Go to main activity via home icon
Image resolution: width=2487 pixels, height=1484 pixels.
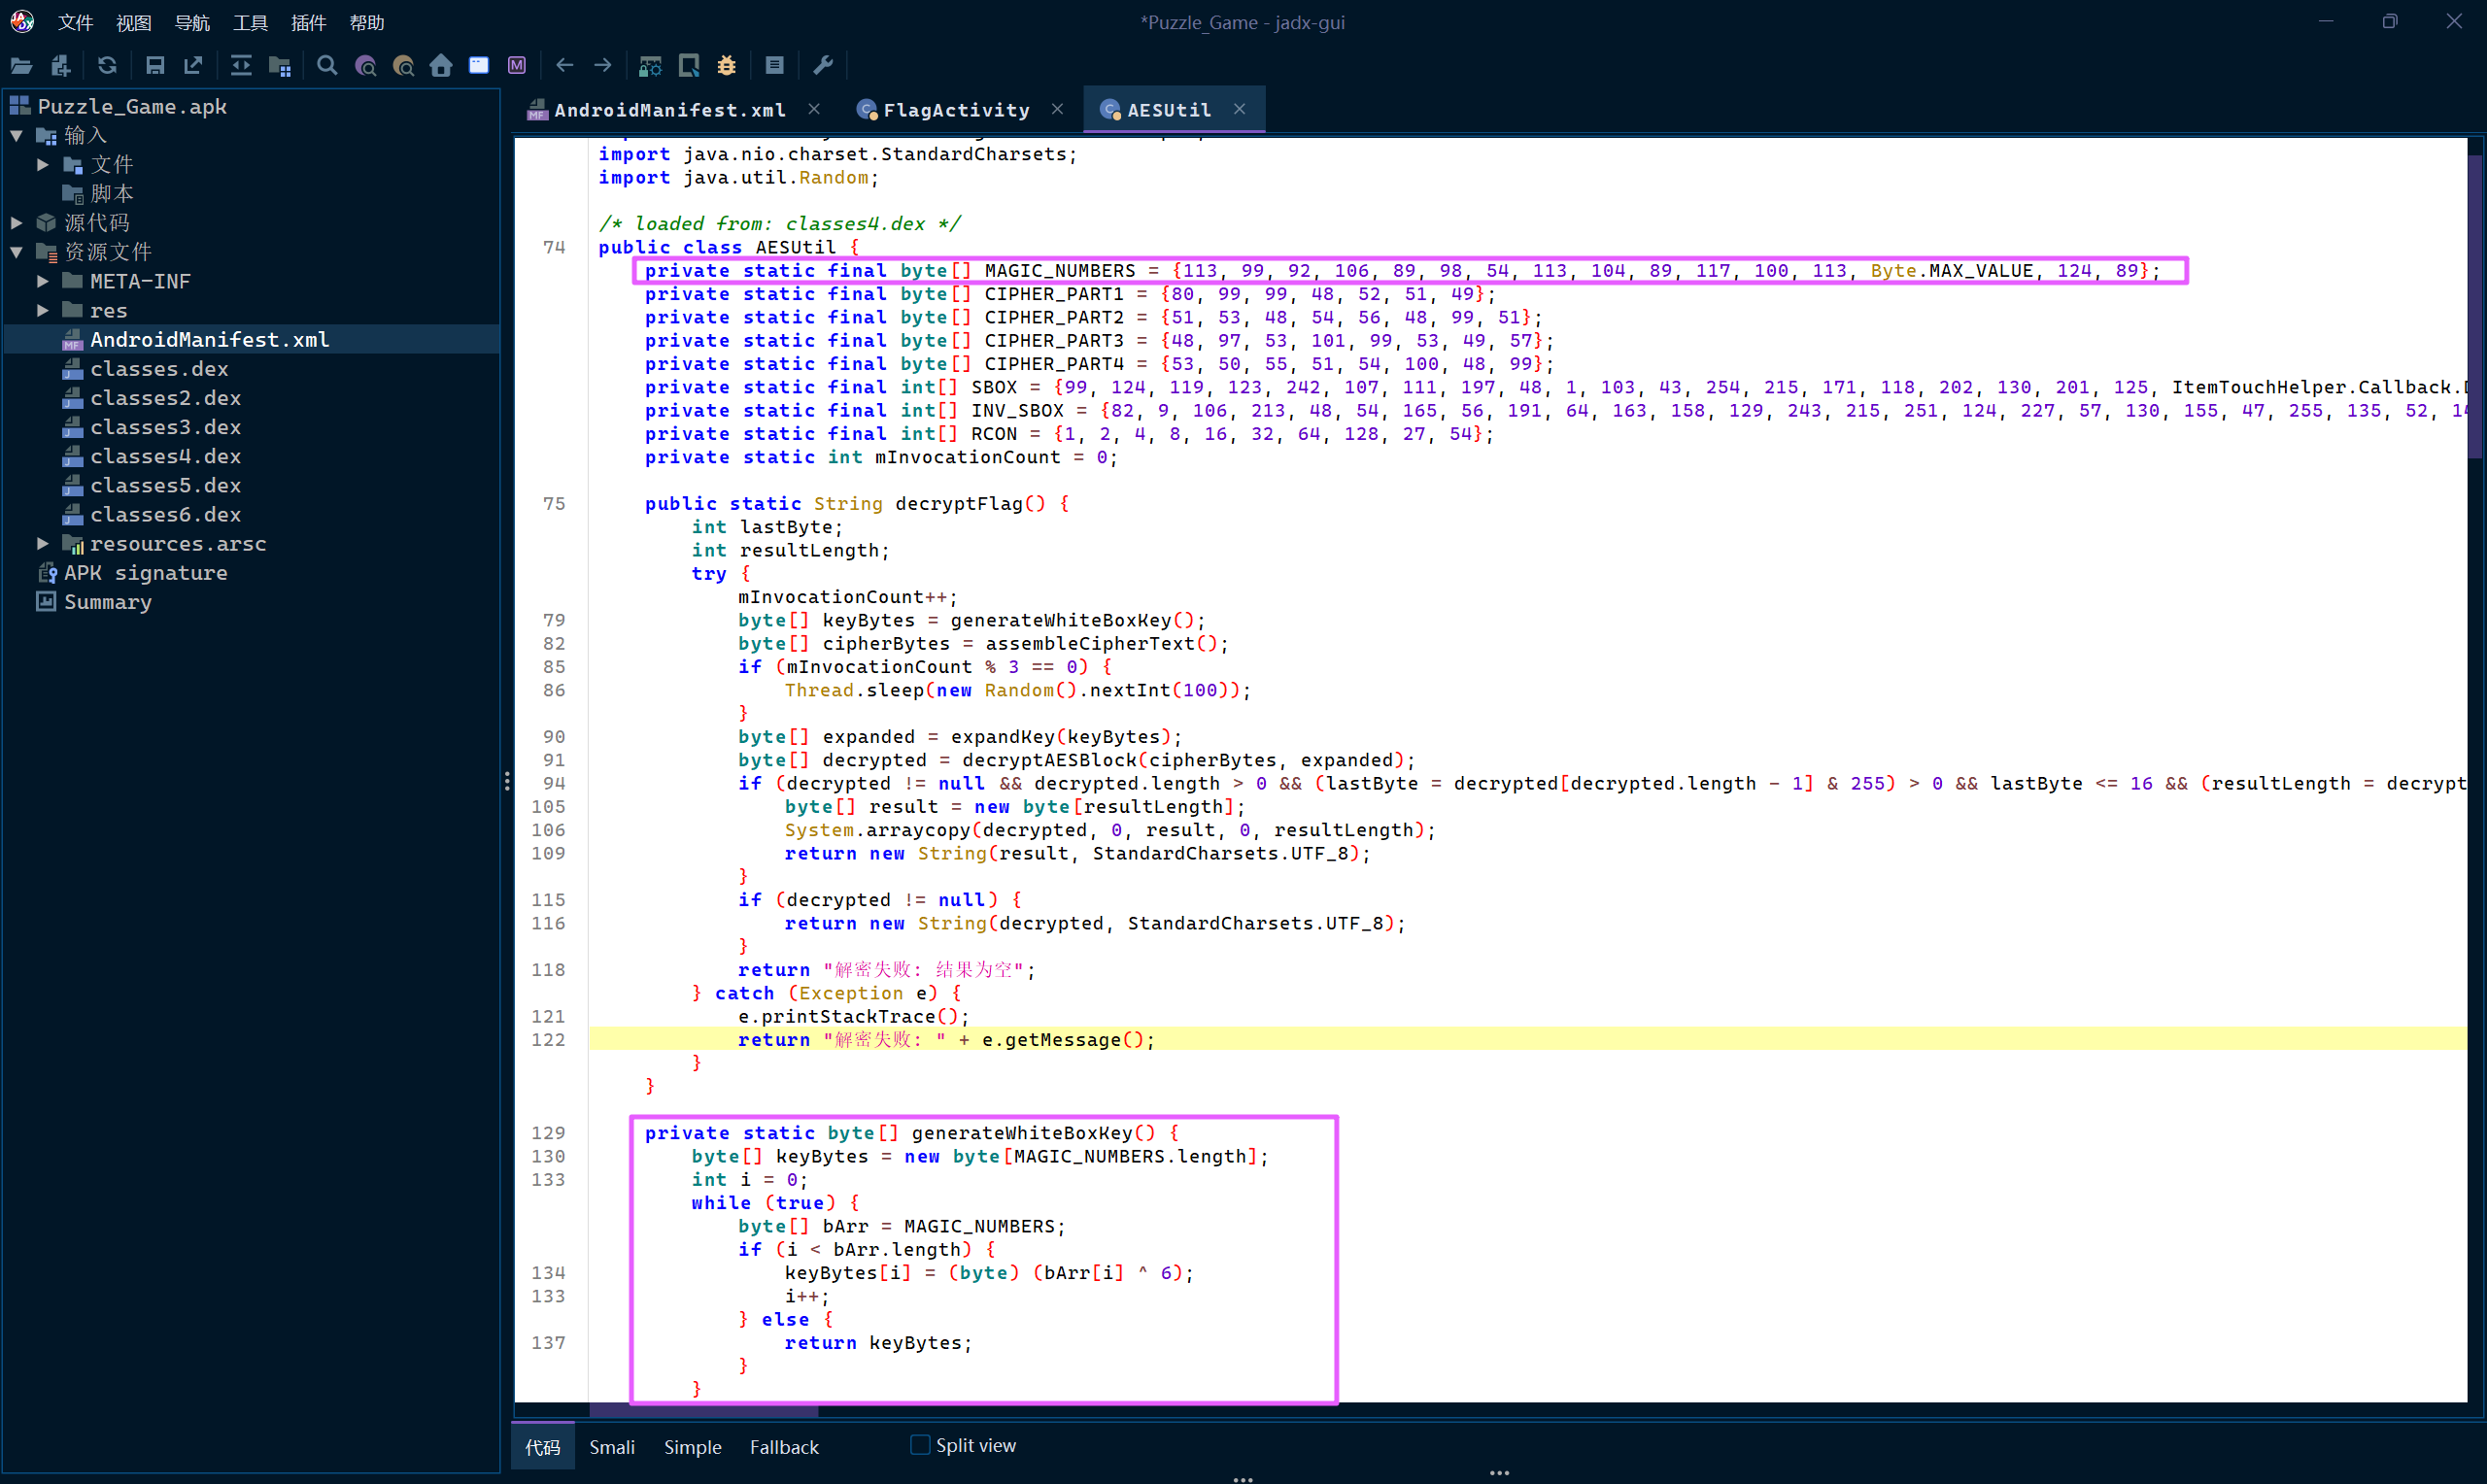click(x=441, y=66)
